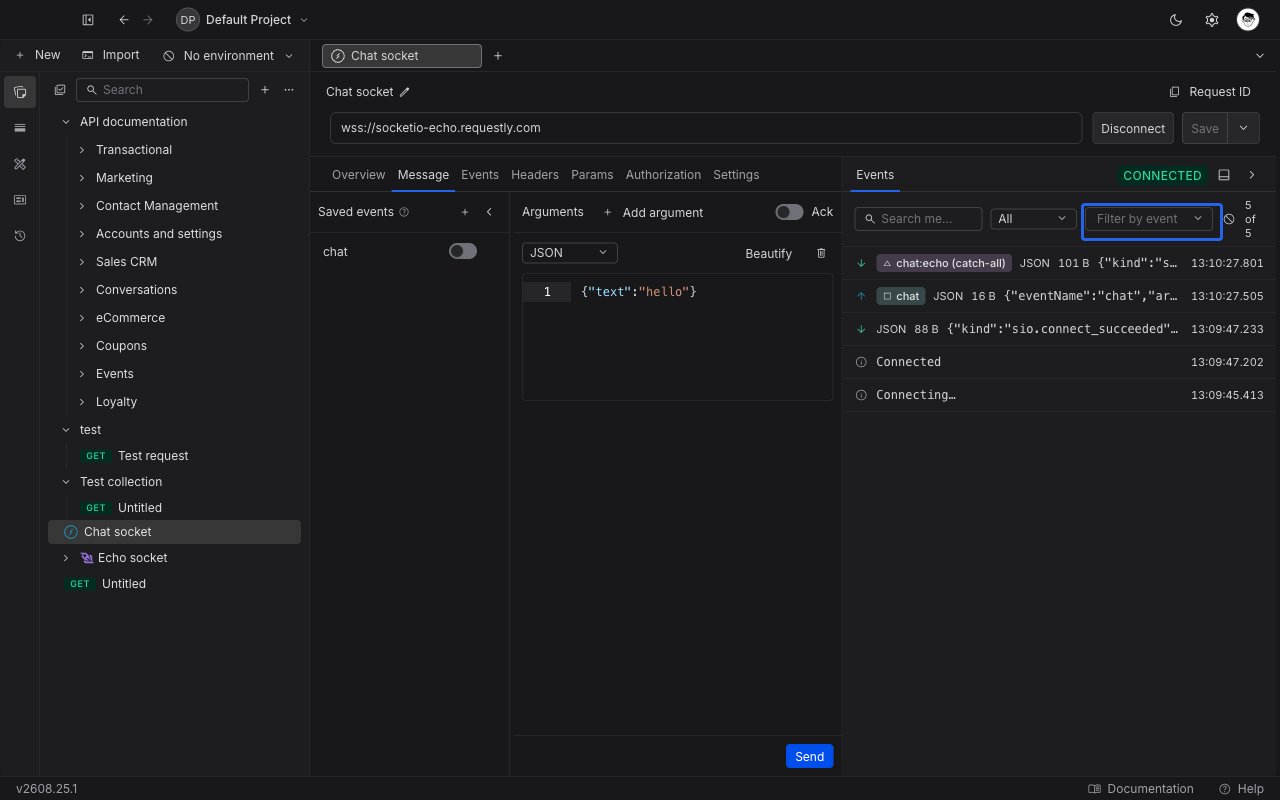Open user profile avatar
Image resolution: width=1280 pixels, height=800 pixels.
[x=1248, y=20]
